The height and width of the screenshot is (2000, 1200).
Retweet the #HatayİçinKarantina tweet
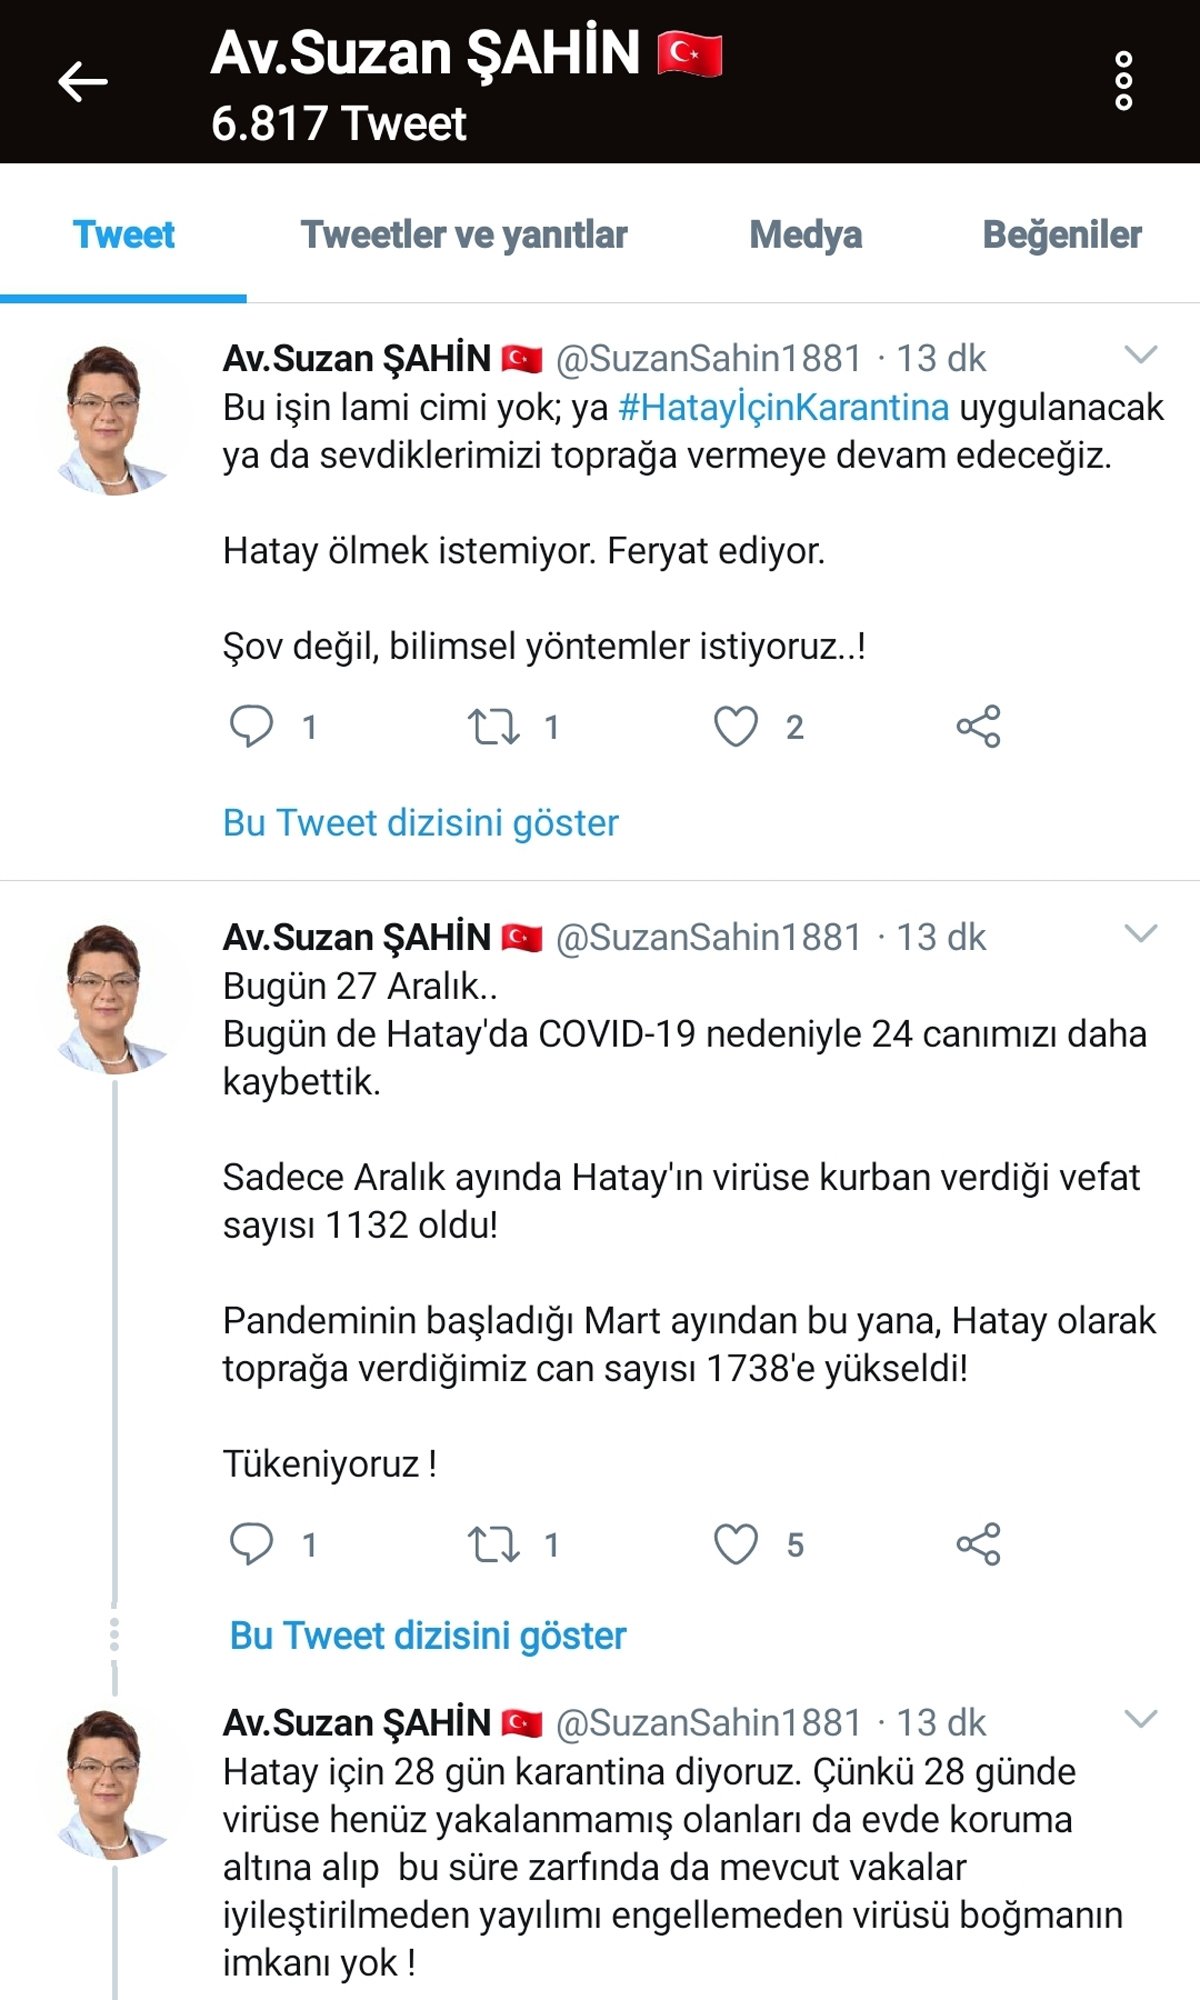click(494, 727)
